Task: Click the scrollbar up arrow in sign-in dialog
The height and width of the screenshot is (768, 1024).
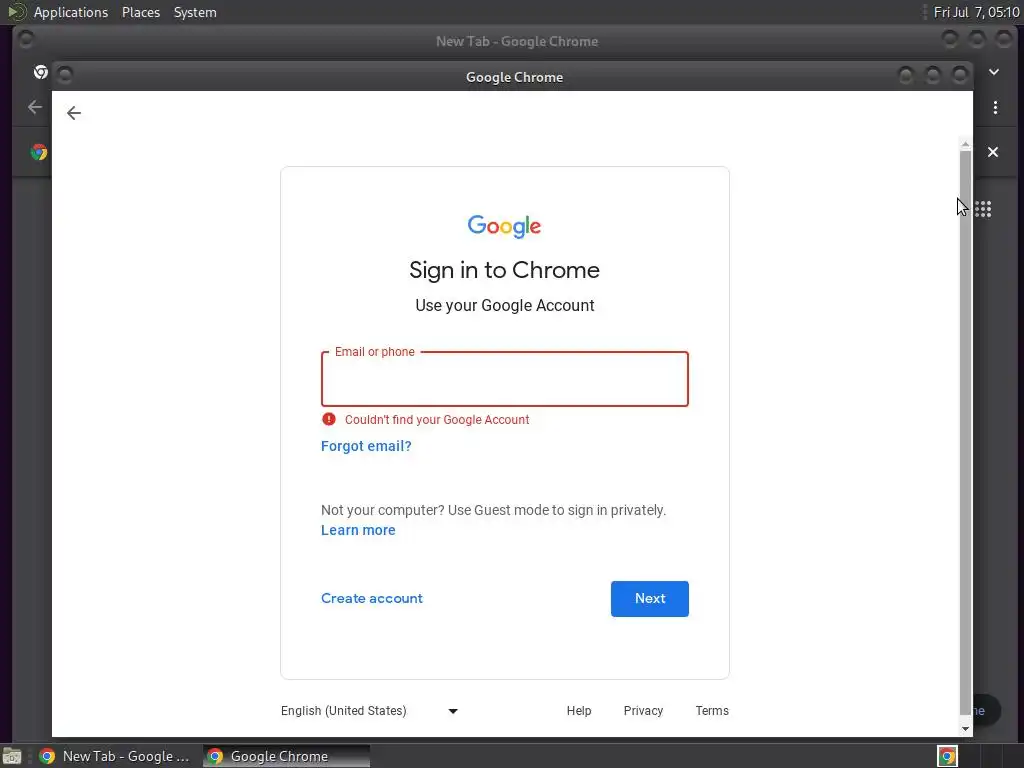Action: tap(965, 144)
